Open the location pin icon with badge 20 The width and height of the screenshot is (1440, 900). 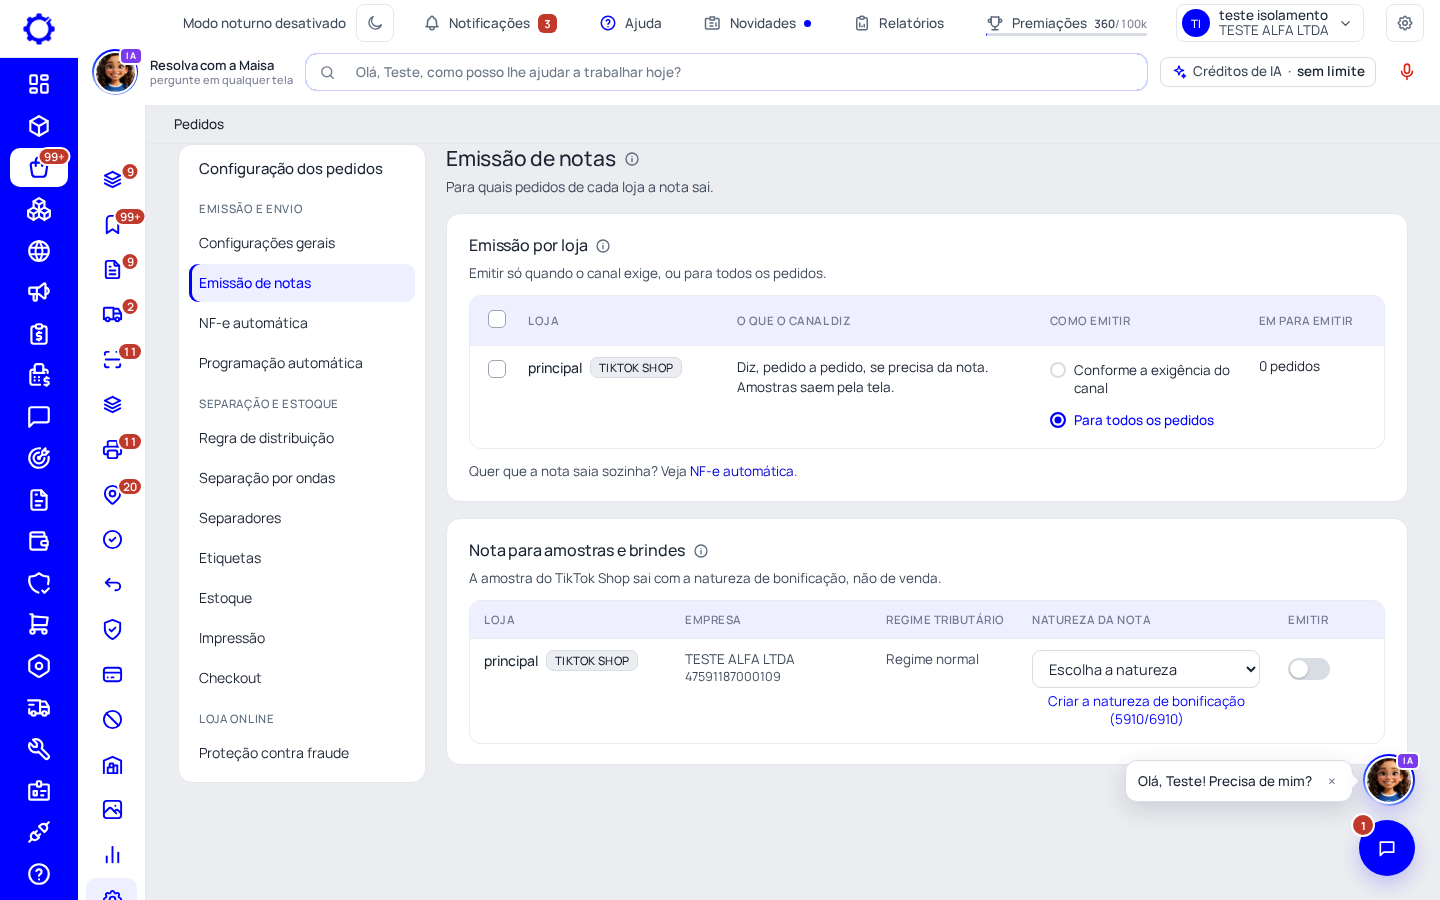tap(113, 495)
